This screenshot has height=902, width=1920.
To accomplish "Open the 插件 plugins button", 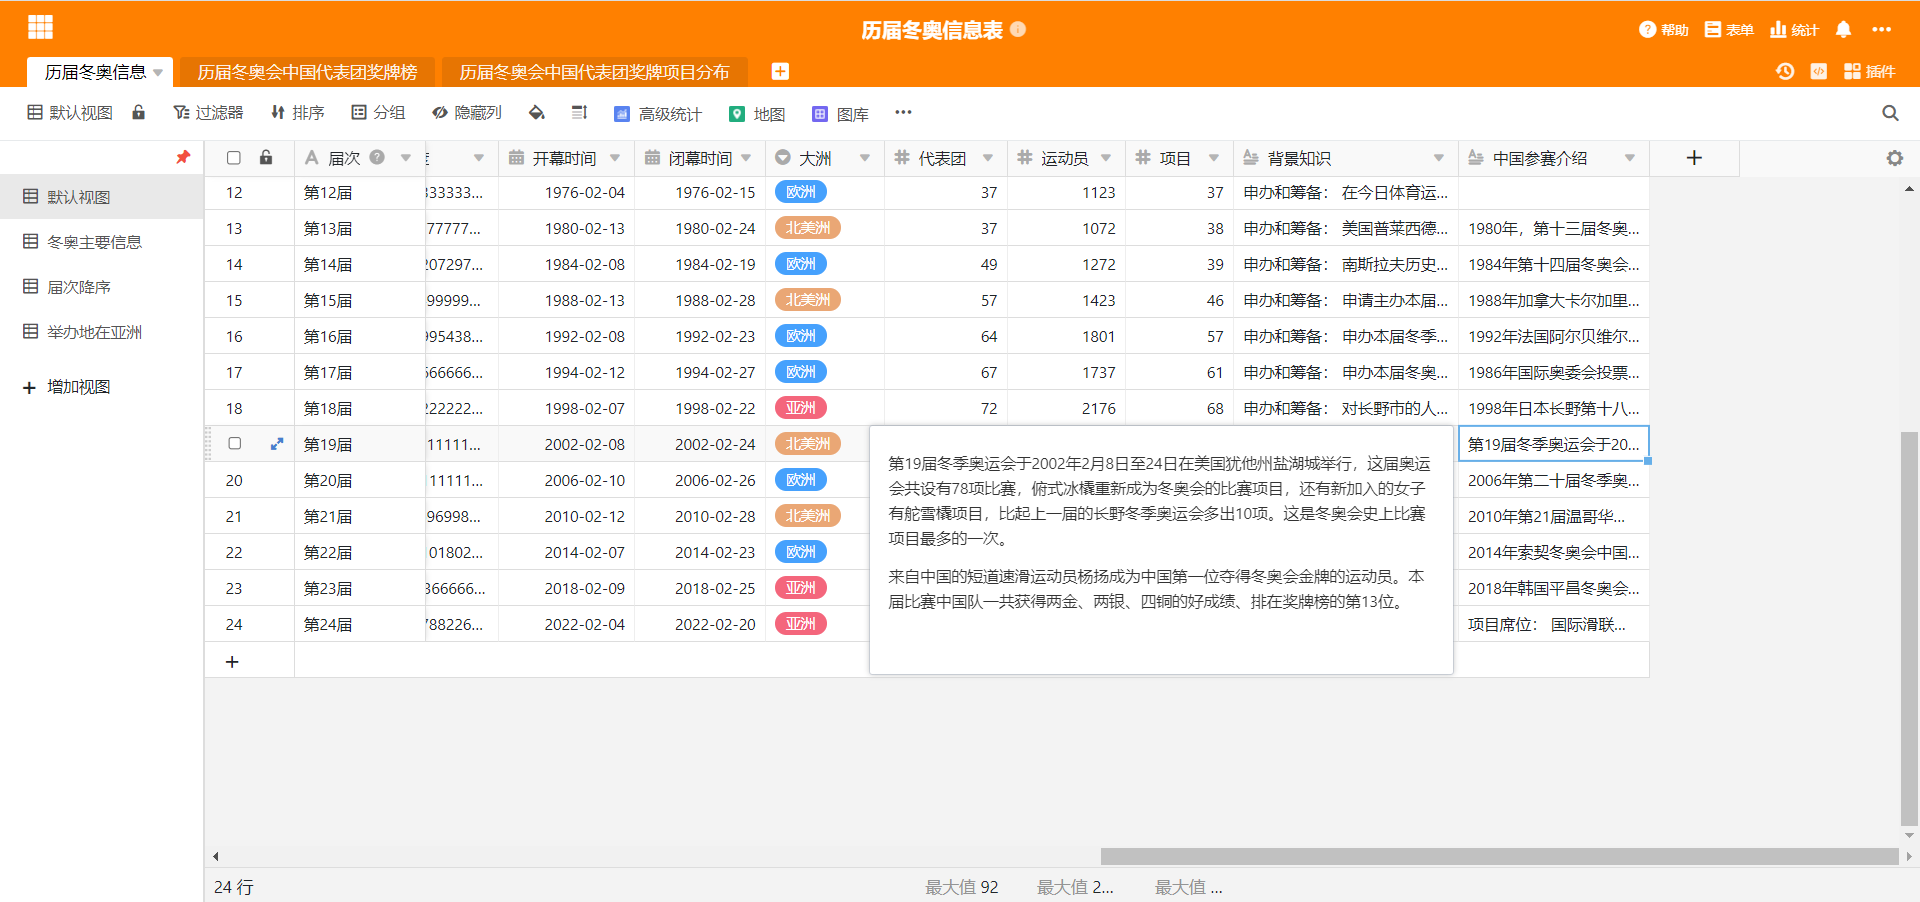I will tap(1869, 71).
